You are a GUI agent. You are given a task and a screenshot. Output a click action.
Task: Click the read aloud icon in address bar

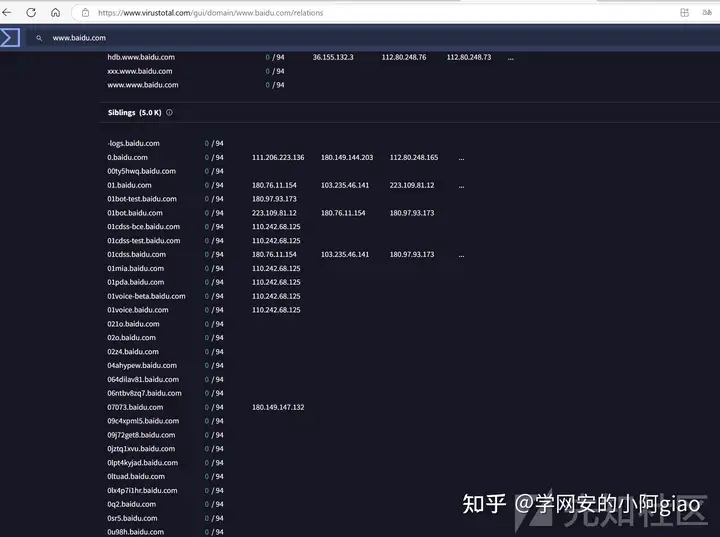(707, 13)
